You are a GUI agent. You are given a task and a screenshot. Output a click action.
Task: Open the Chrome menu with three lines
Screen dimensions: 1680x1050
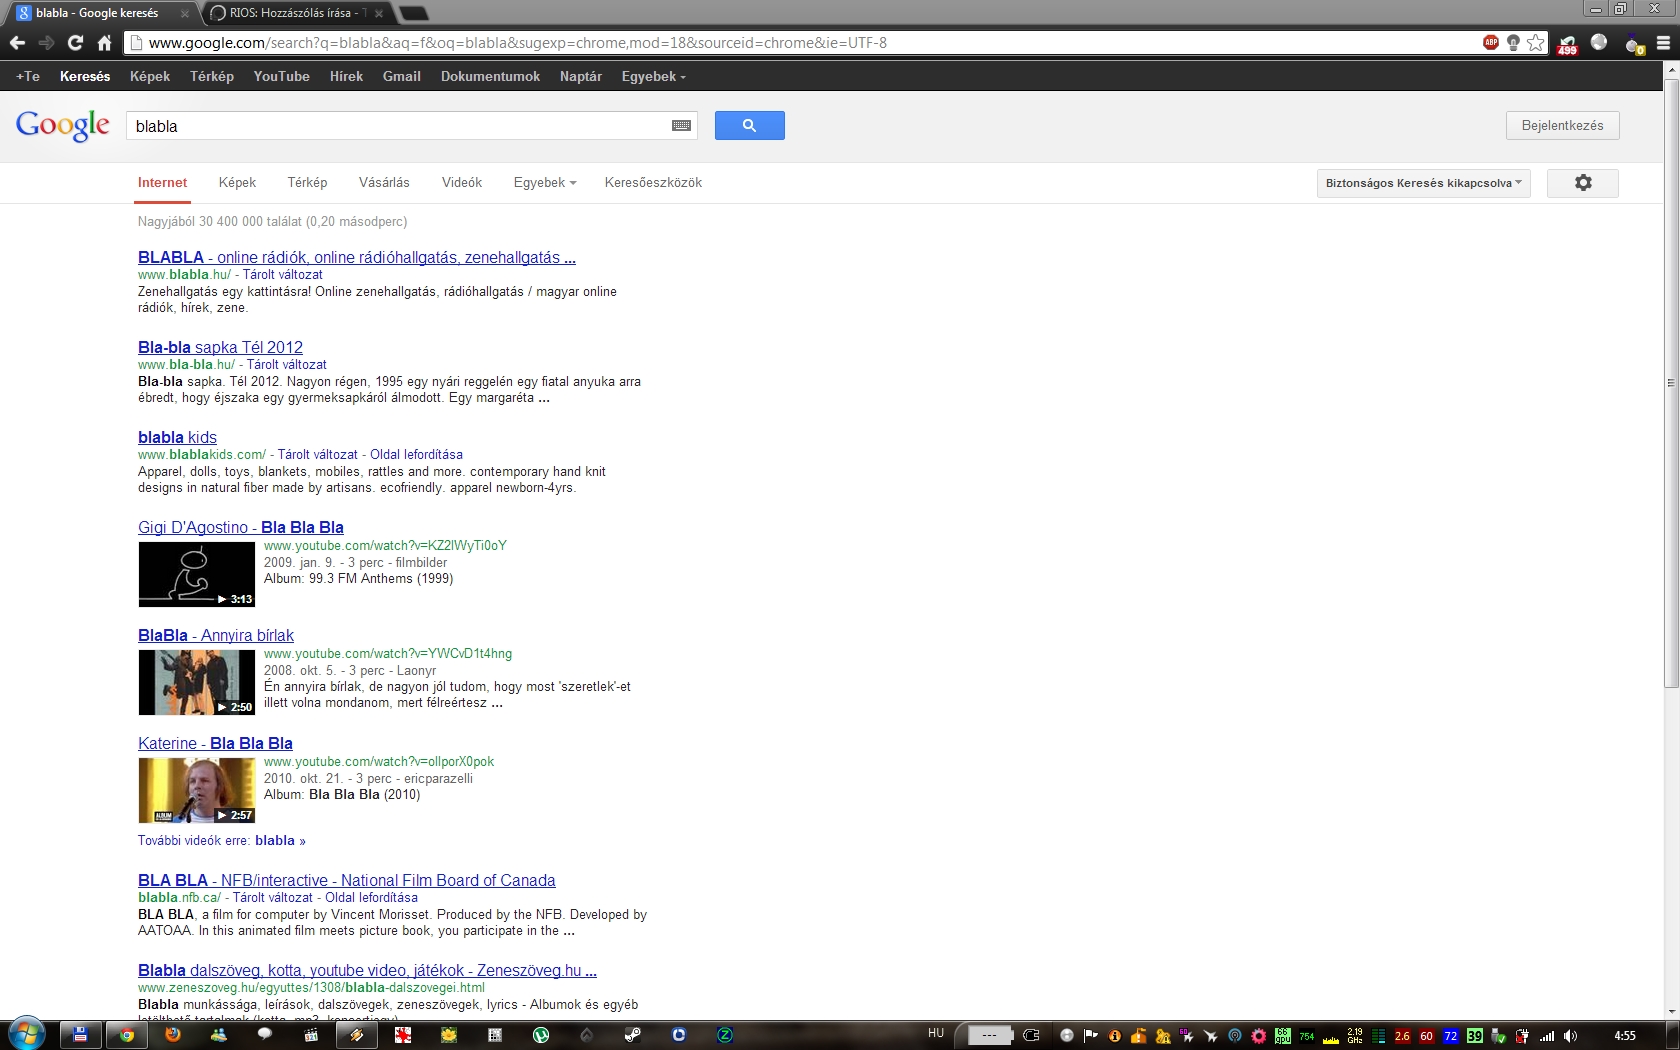(x=1663, y=43)
